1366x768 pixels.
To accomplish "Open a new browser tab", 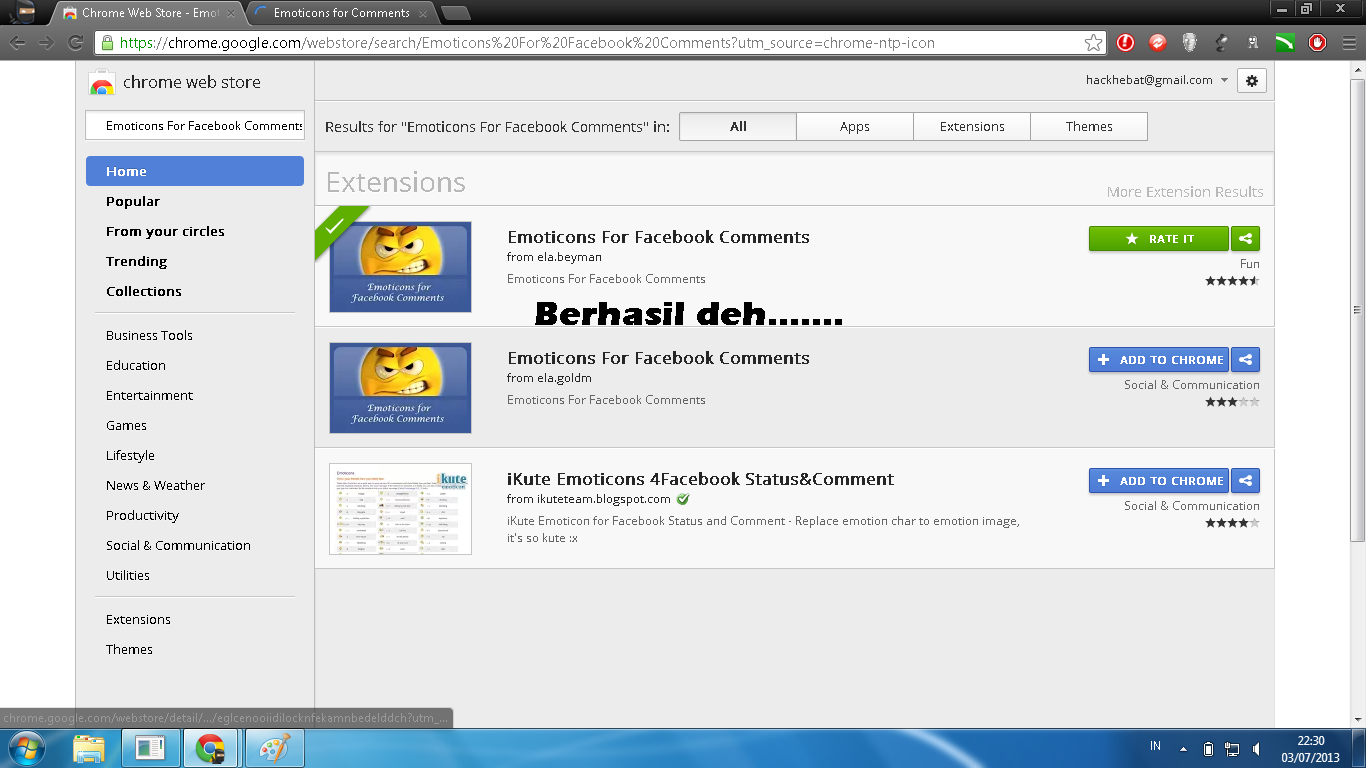I will 455,13.
